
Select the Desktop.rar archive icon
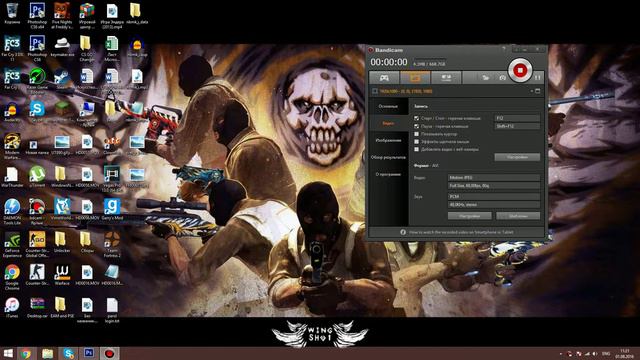click(x=37, y=307)
